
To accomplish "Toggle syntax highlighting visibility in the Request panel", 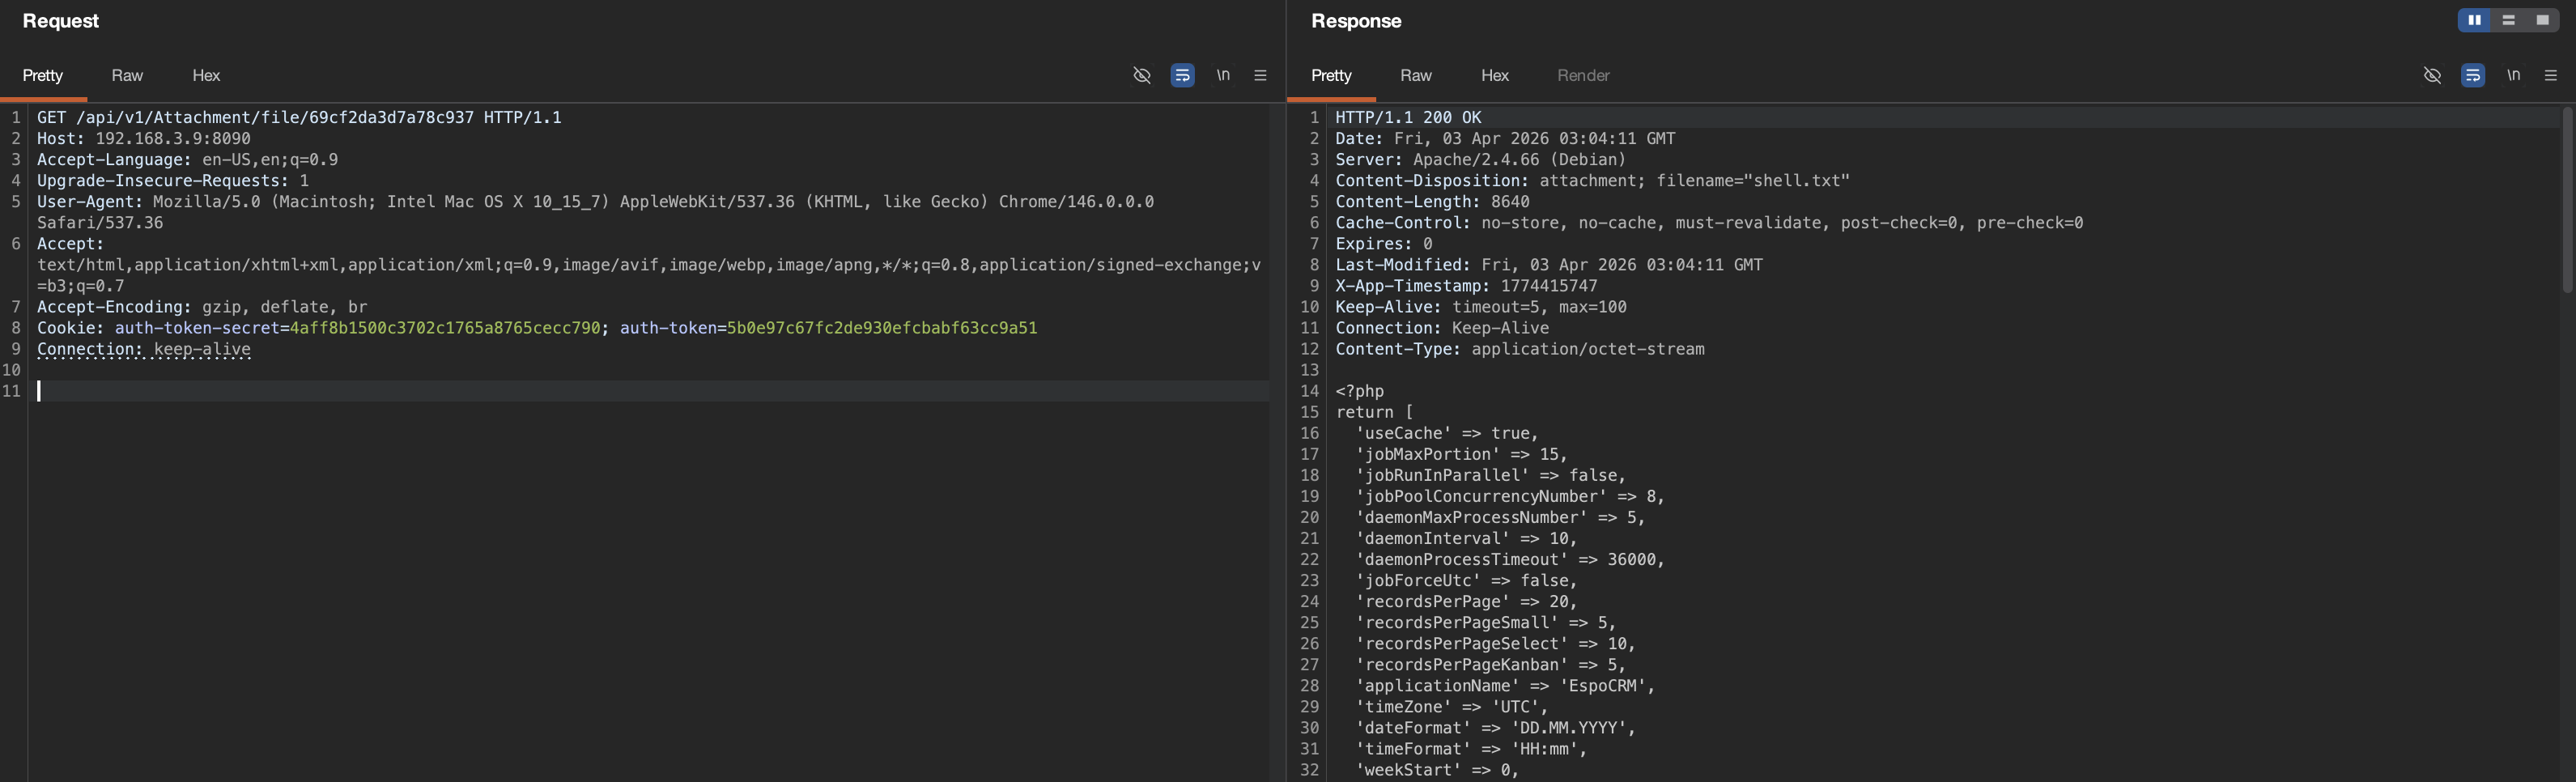I will [x=1141, y=75].
